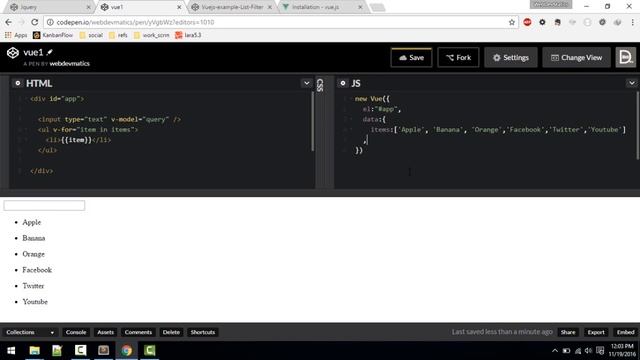Open work_scrm bookmarks folder
640x360 pixels.
(x=151, y=35)
